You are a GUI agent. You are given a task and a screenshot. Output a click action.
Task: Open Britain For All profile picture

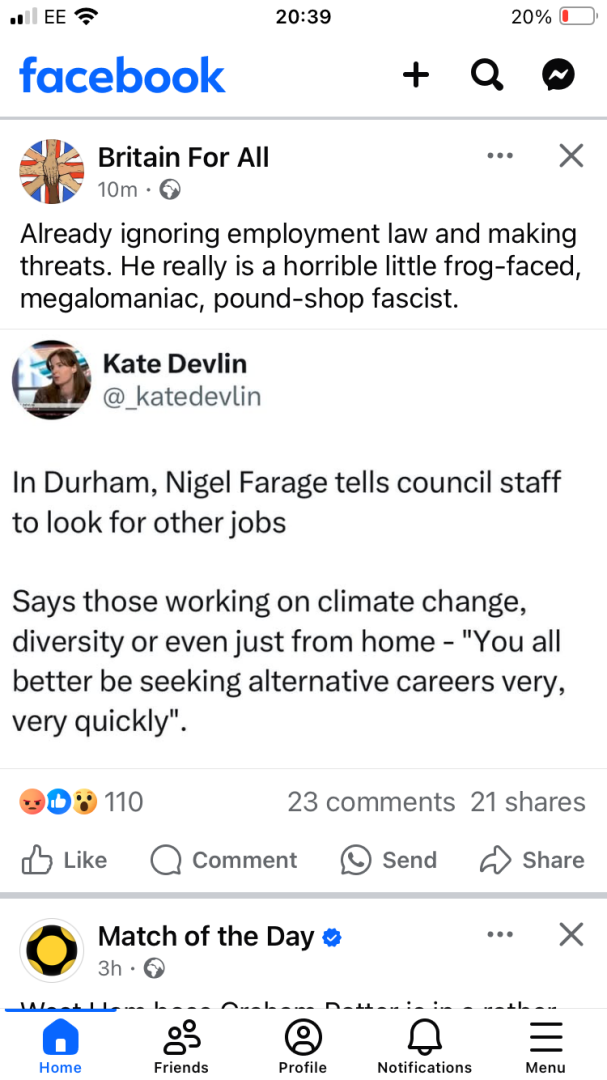(52, 171)
